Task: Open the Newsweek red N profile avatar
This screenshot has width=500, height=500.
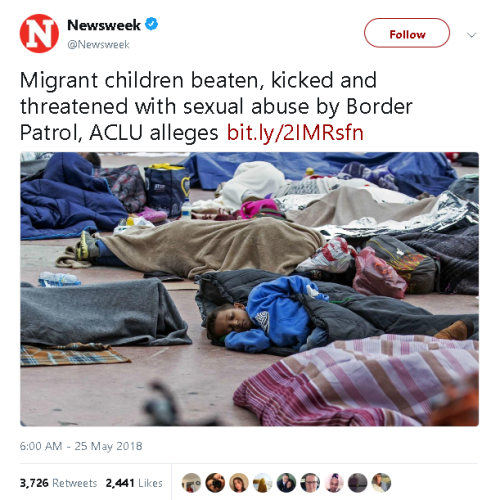Action: (x=39, y=33)
